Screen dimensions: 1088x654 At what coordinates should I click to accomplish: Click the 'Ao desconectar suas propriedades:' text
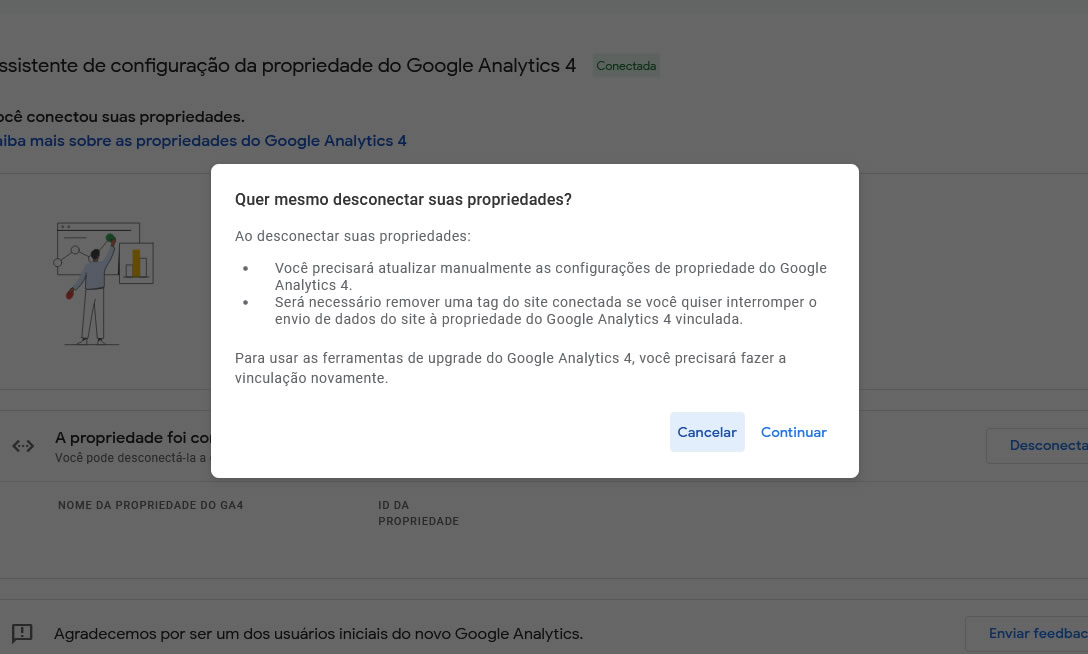click(352, 236)
